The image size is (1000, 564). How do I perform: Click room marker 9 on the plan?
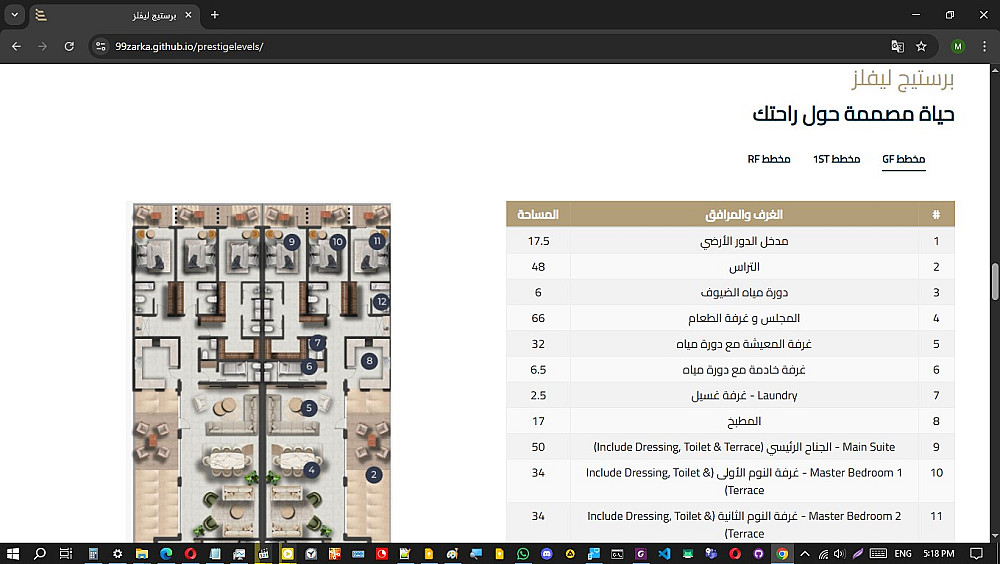(x=291, y=242)
